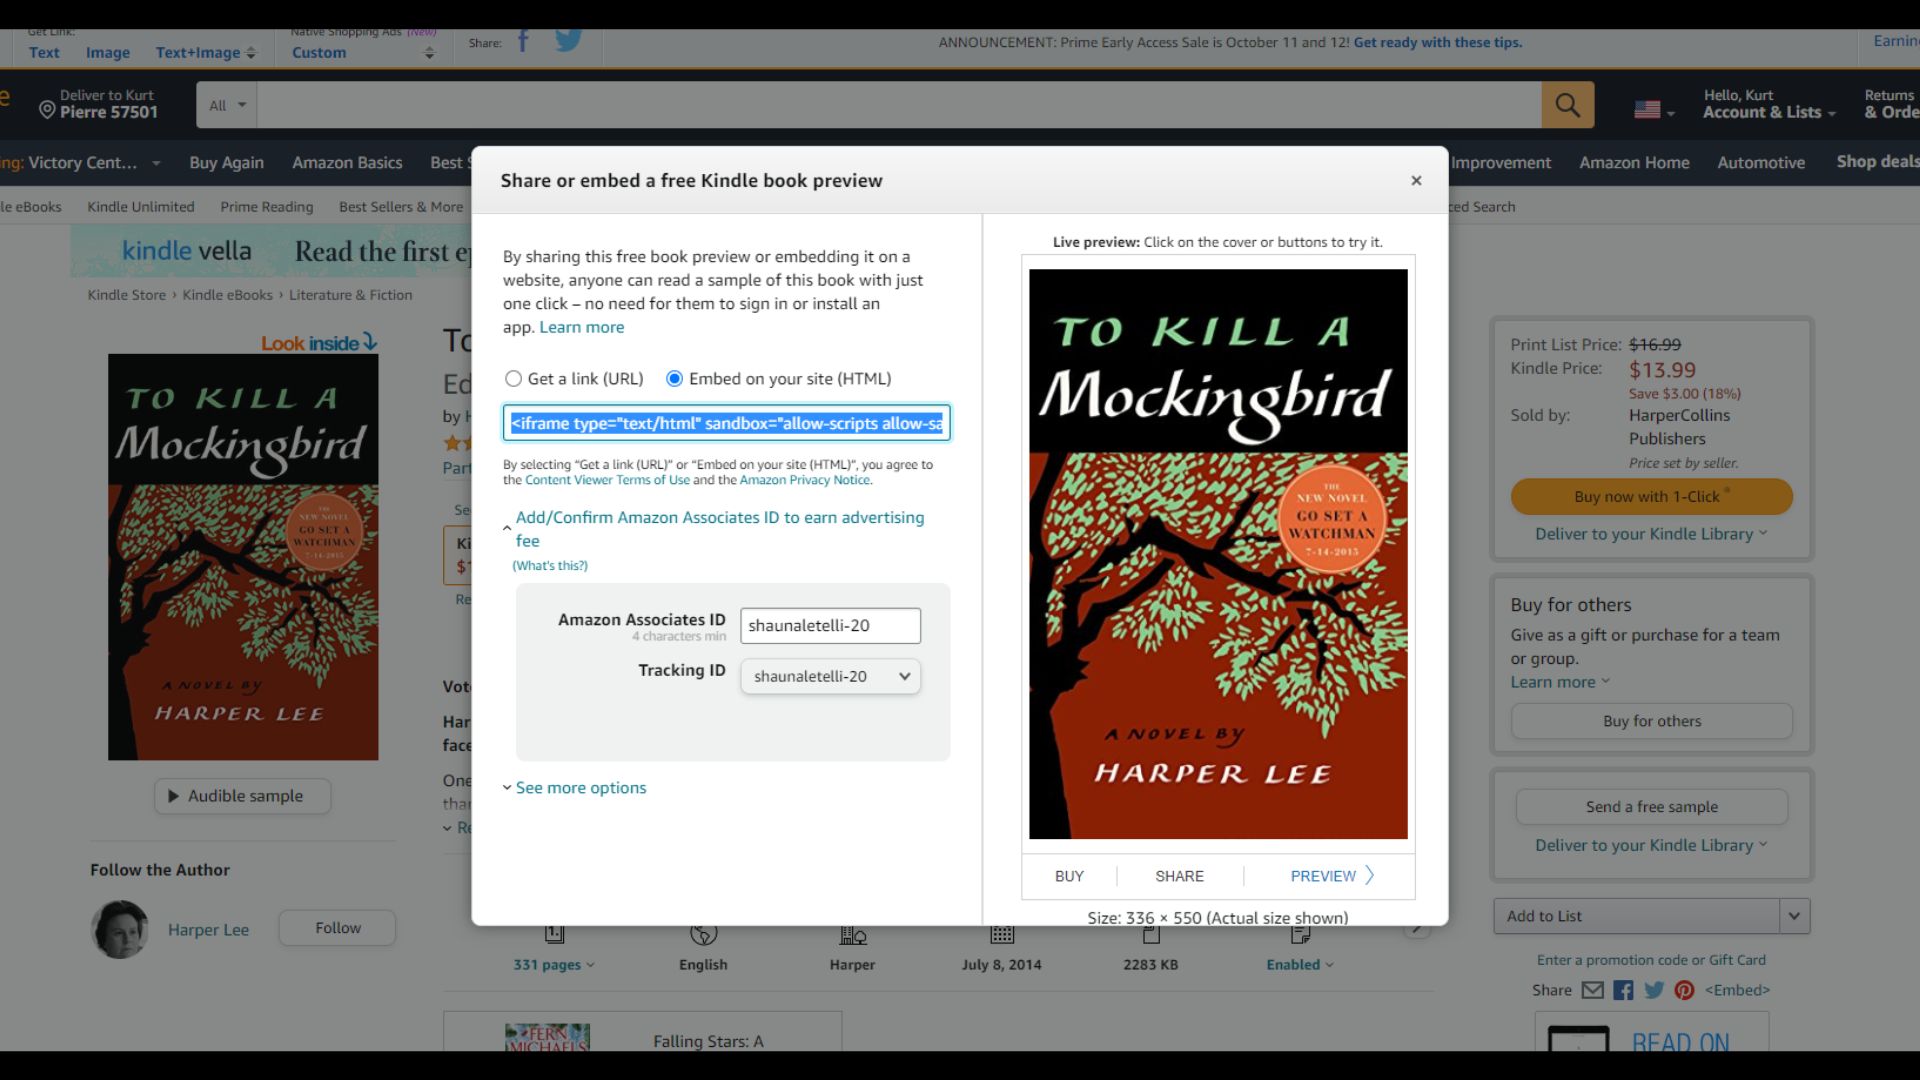Open the Tracking ID dropdown
Image resolution: width=1920 pixels, height=1080 pixels.
pyautogui.click(x=830, y=677)
